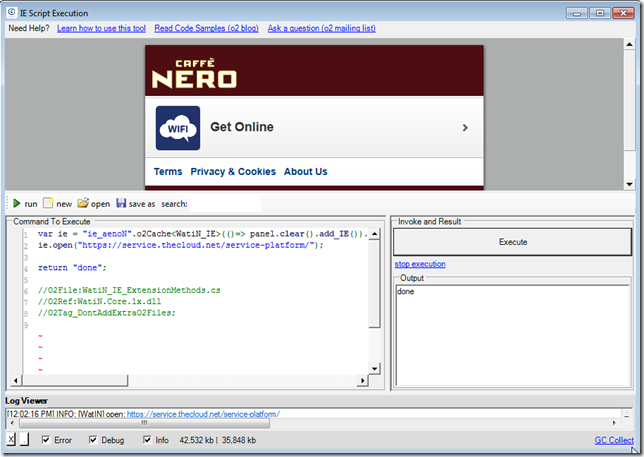Click the green run arrow icon
644x457 pixels.
(17, 203)
